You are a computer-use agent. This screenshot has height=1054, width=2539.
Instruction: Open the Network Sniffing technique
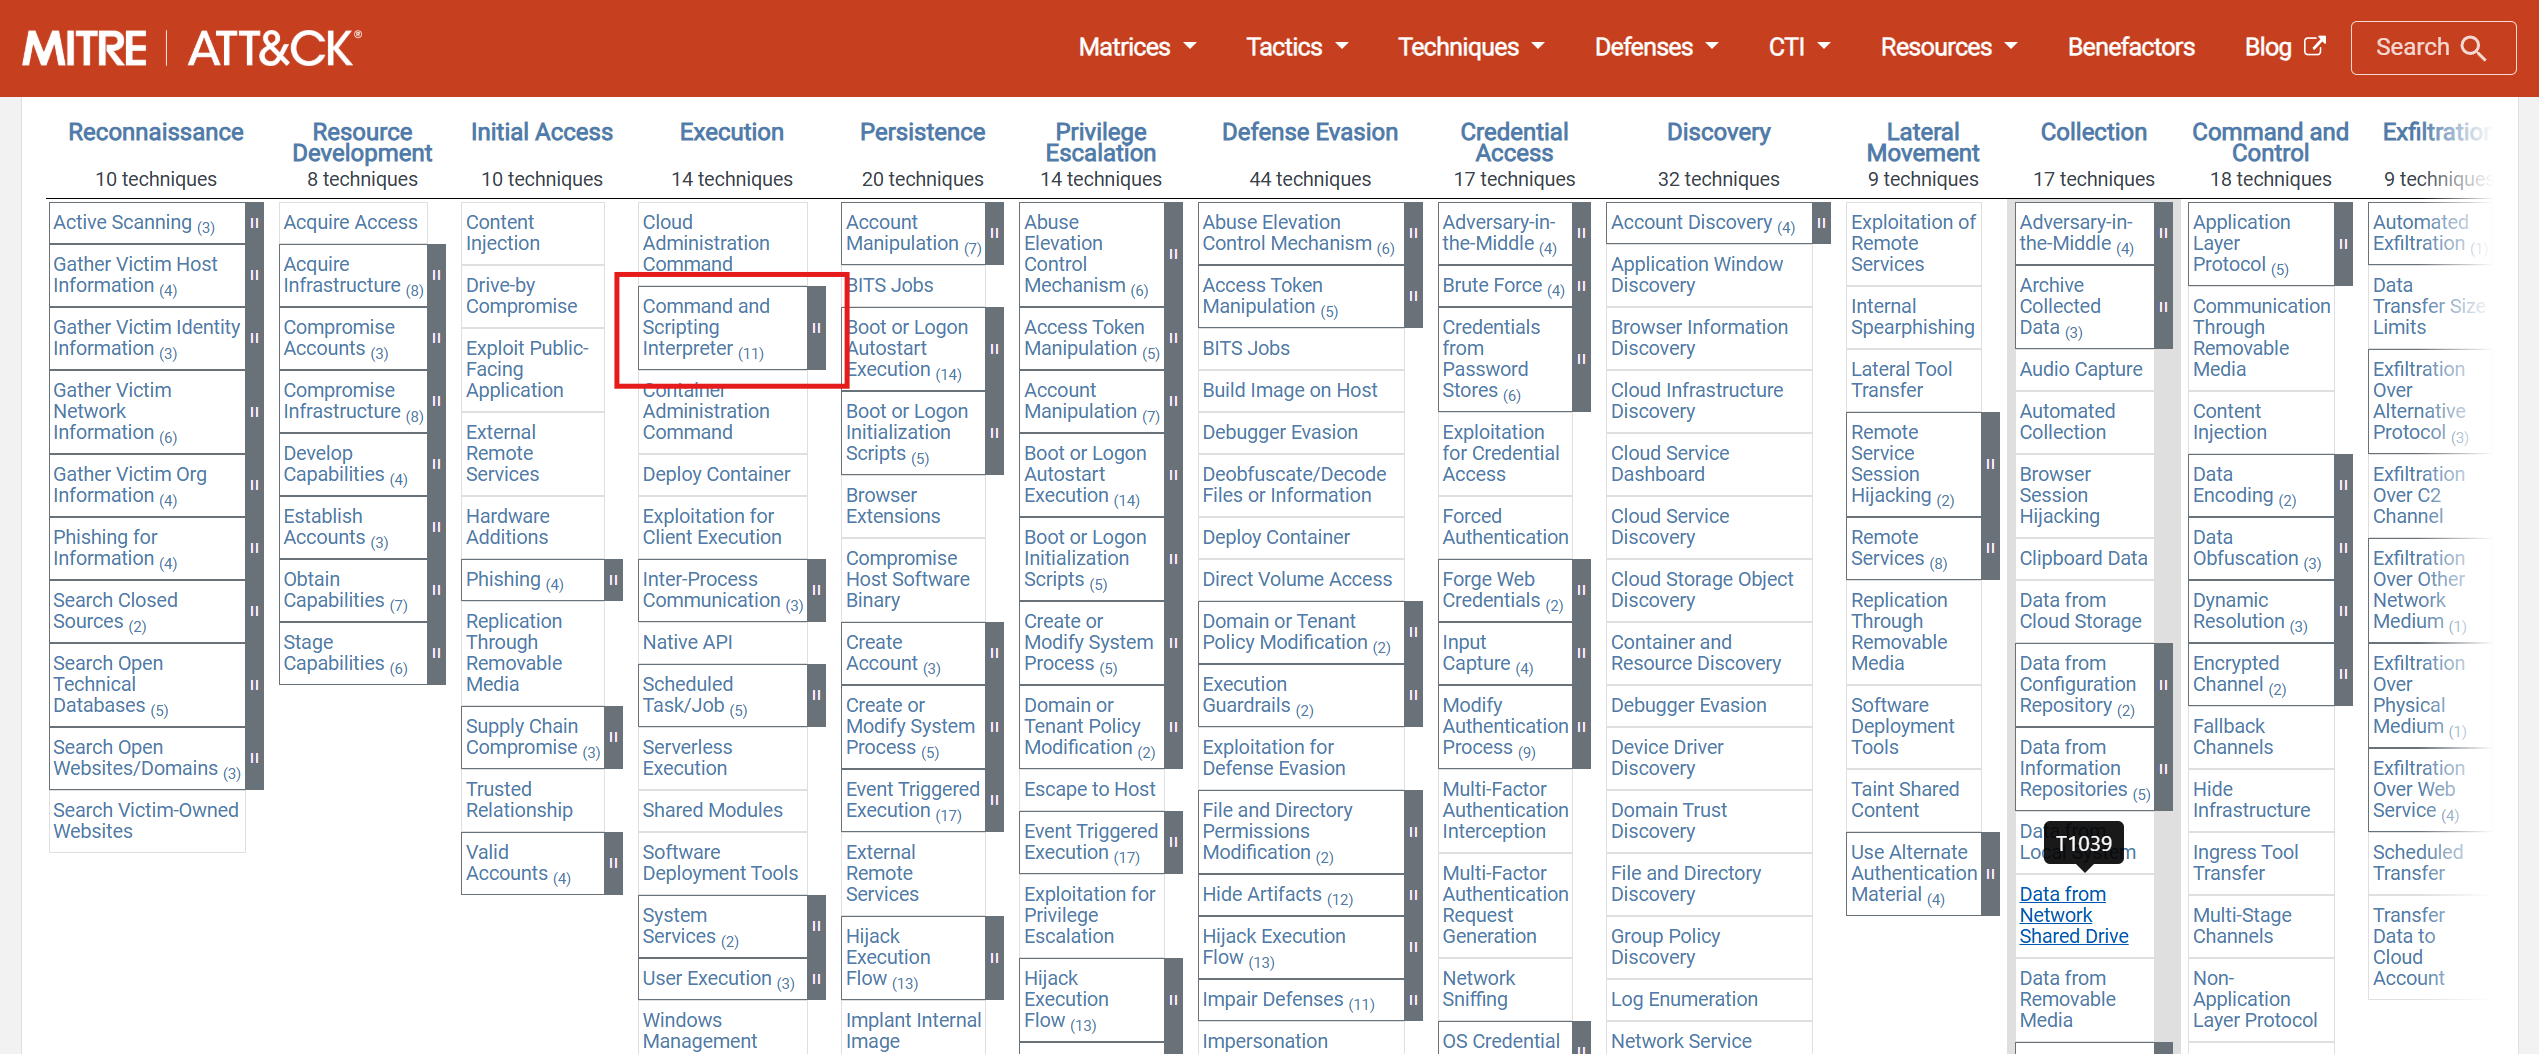coord(1478,989)
